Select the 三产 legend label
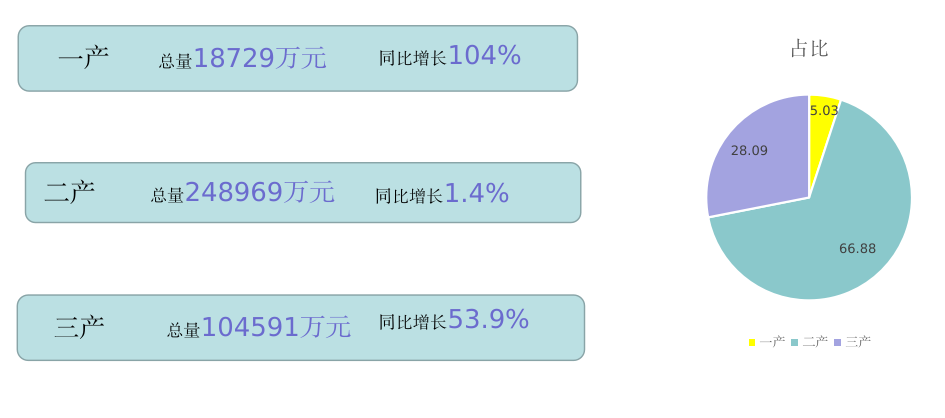945x418 pixels. [858, 342]
